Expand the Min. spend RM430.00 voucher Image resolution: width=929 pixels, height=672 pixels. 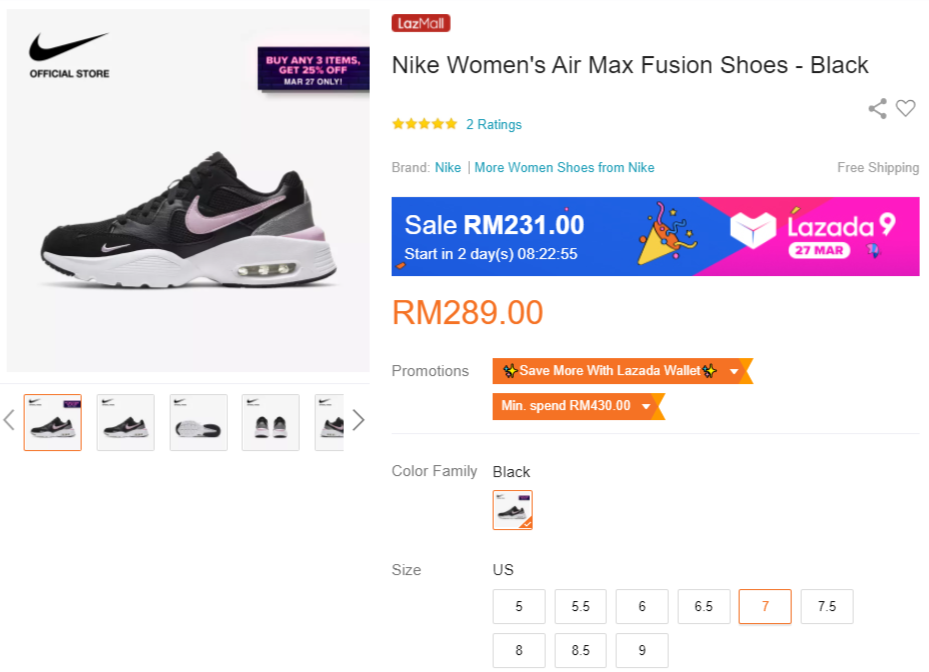pyautogui.click(x=577, y=406)
